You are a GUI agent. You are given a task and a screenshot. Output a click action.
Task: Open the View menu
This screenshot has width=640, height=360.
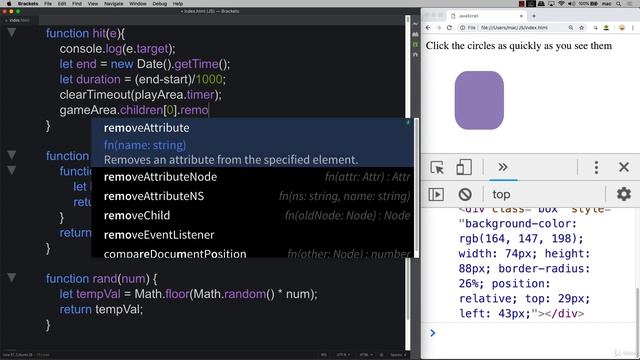[x=93, y=4]
